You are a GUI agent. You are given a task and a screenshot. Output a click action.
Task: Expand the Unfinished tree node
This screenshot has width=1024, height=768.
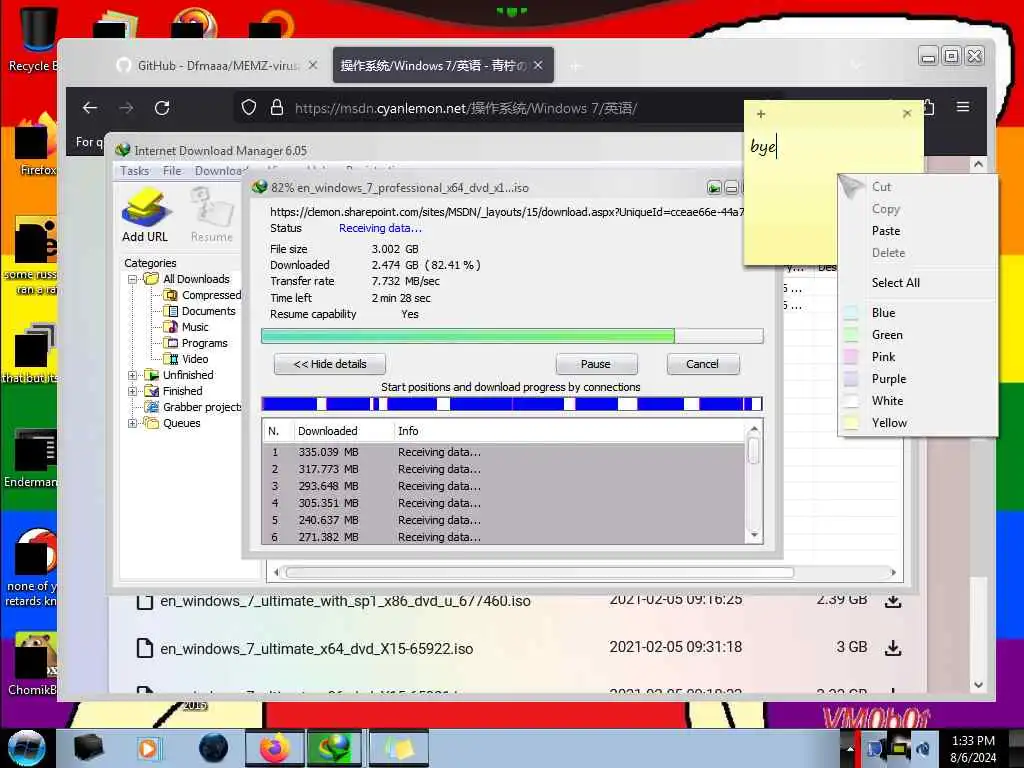pyautogui.click(x=133, y=375)
